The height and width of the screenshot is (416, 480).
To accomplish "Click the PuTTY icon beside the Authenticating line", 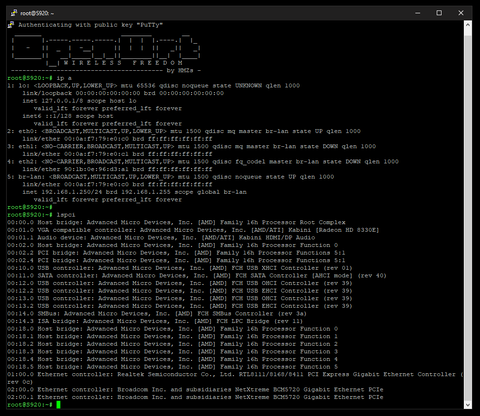I will (11, 25).
